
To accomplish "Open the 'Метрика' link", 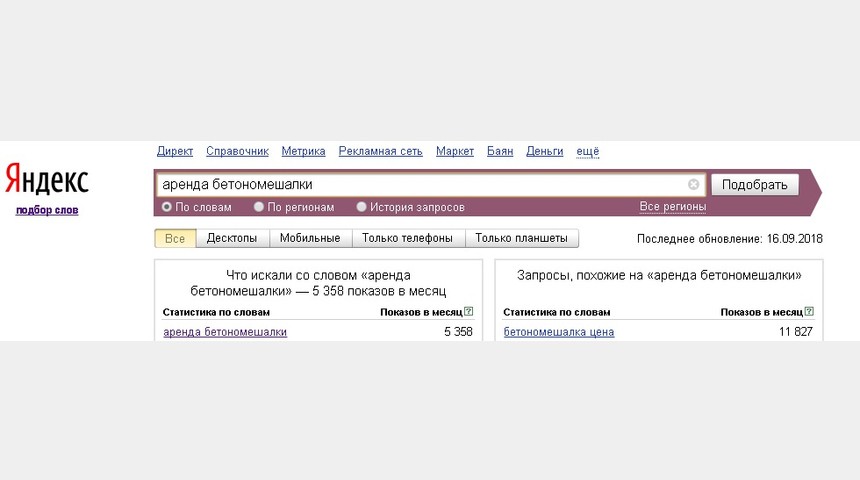I will (x=303, y=151).
